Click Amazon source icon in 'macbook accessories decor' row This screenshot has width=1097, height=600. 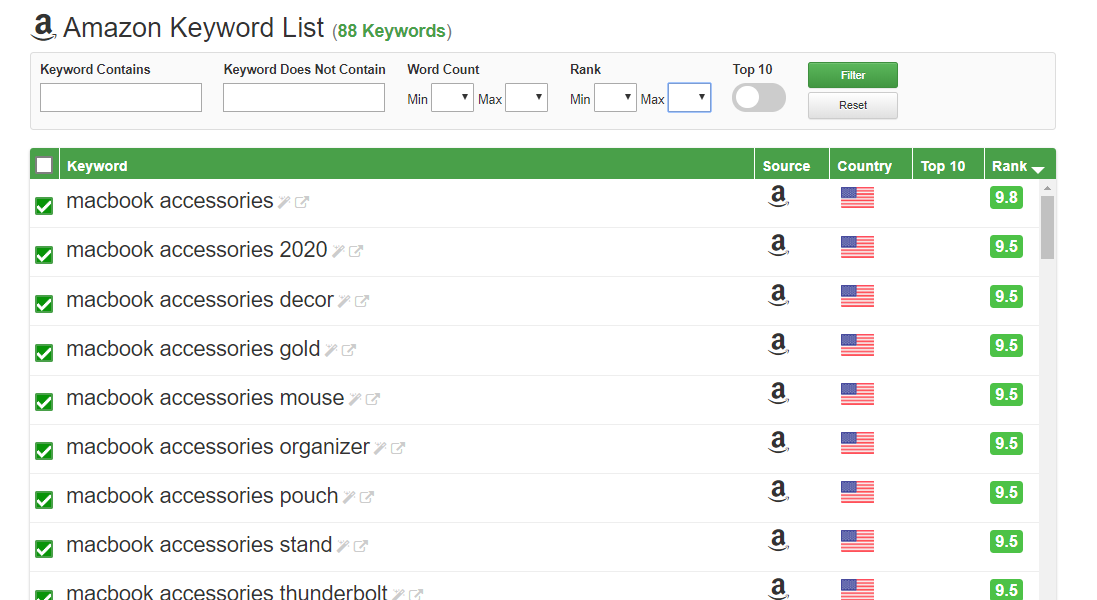coord(778,295)
